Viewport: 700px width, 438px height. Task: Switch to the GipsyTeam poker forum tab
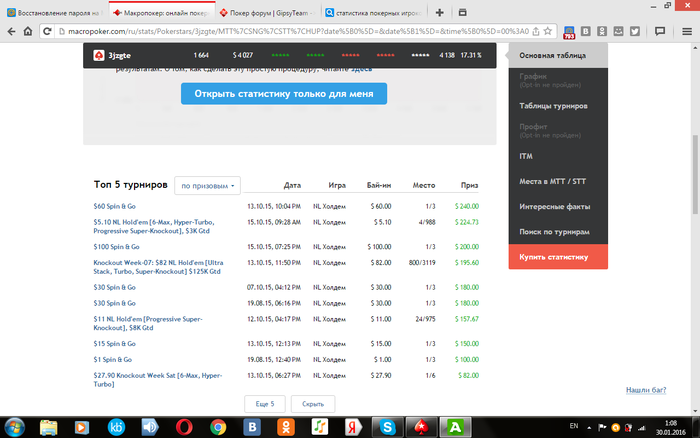pos(268,13)
